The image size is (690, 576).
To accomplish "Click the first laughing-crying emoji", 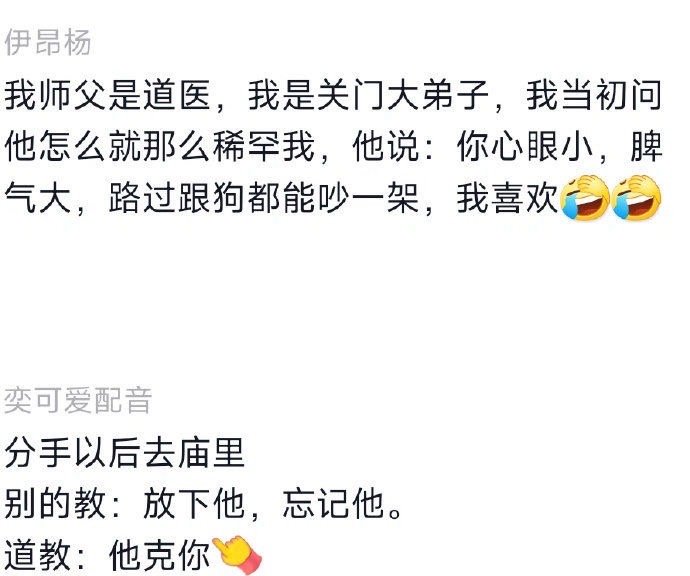I will pyautogui.click(x=585, y=198).
